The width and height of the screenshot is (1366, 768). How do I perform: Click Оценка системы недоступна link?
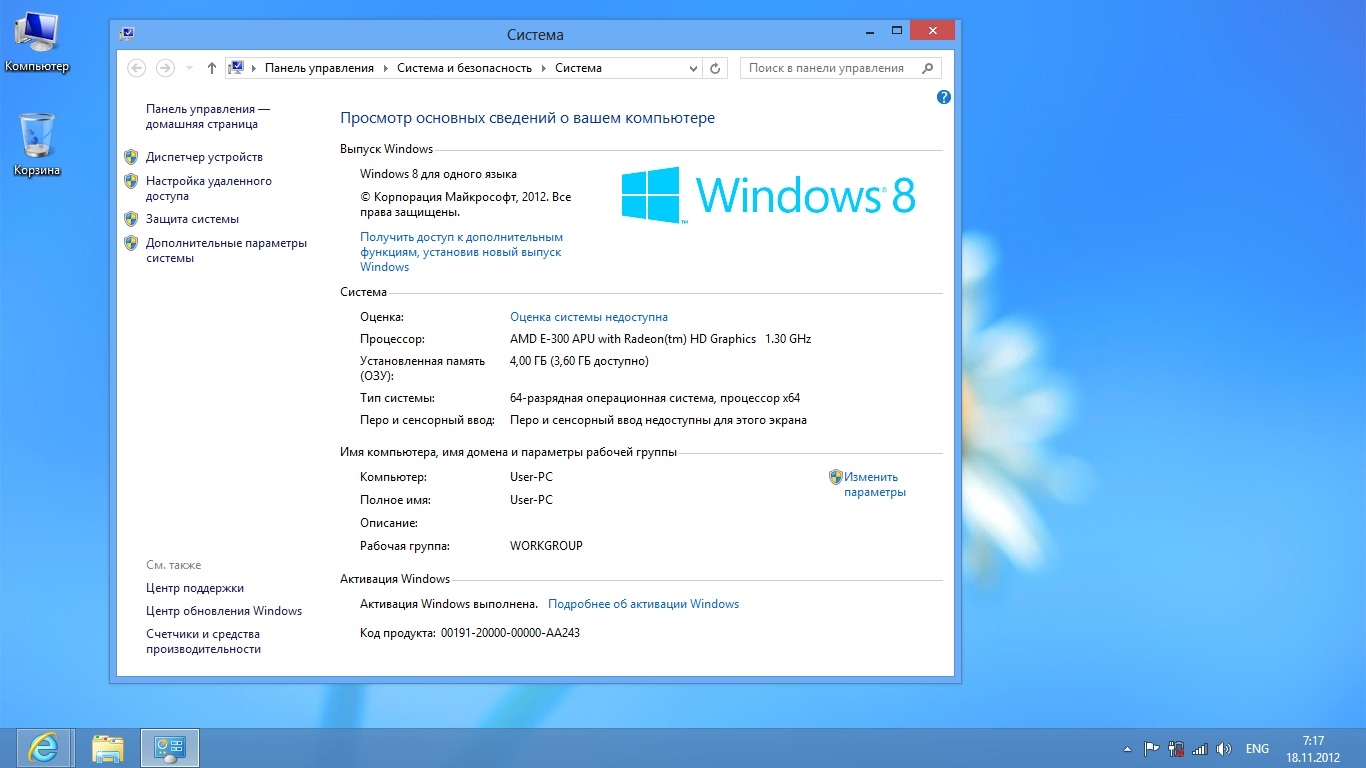589,317
